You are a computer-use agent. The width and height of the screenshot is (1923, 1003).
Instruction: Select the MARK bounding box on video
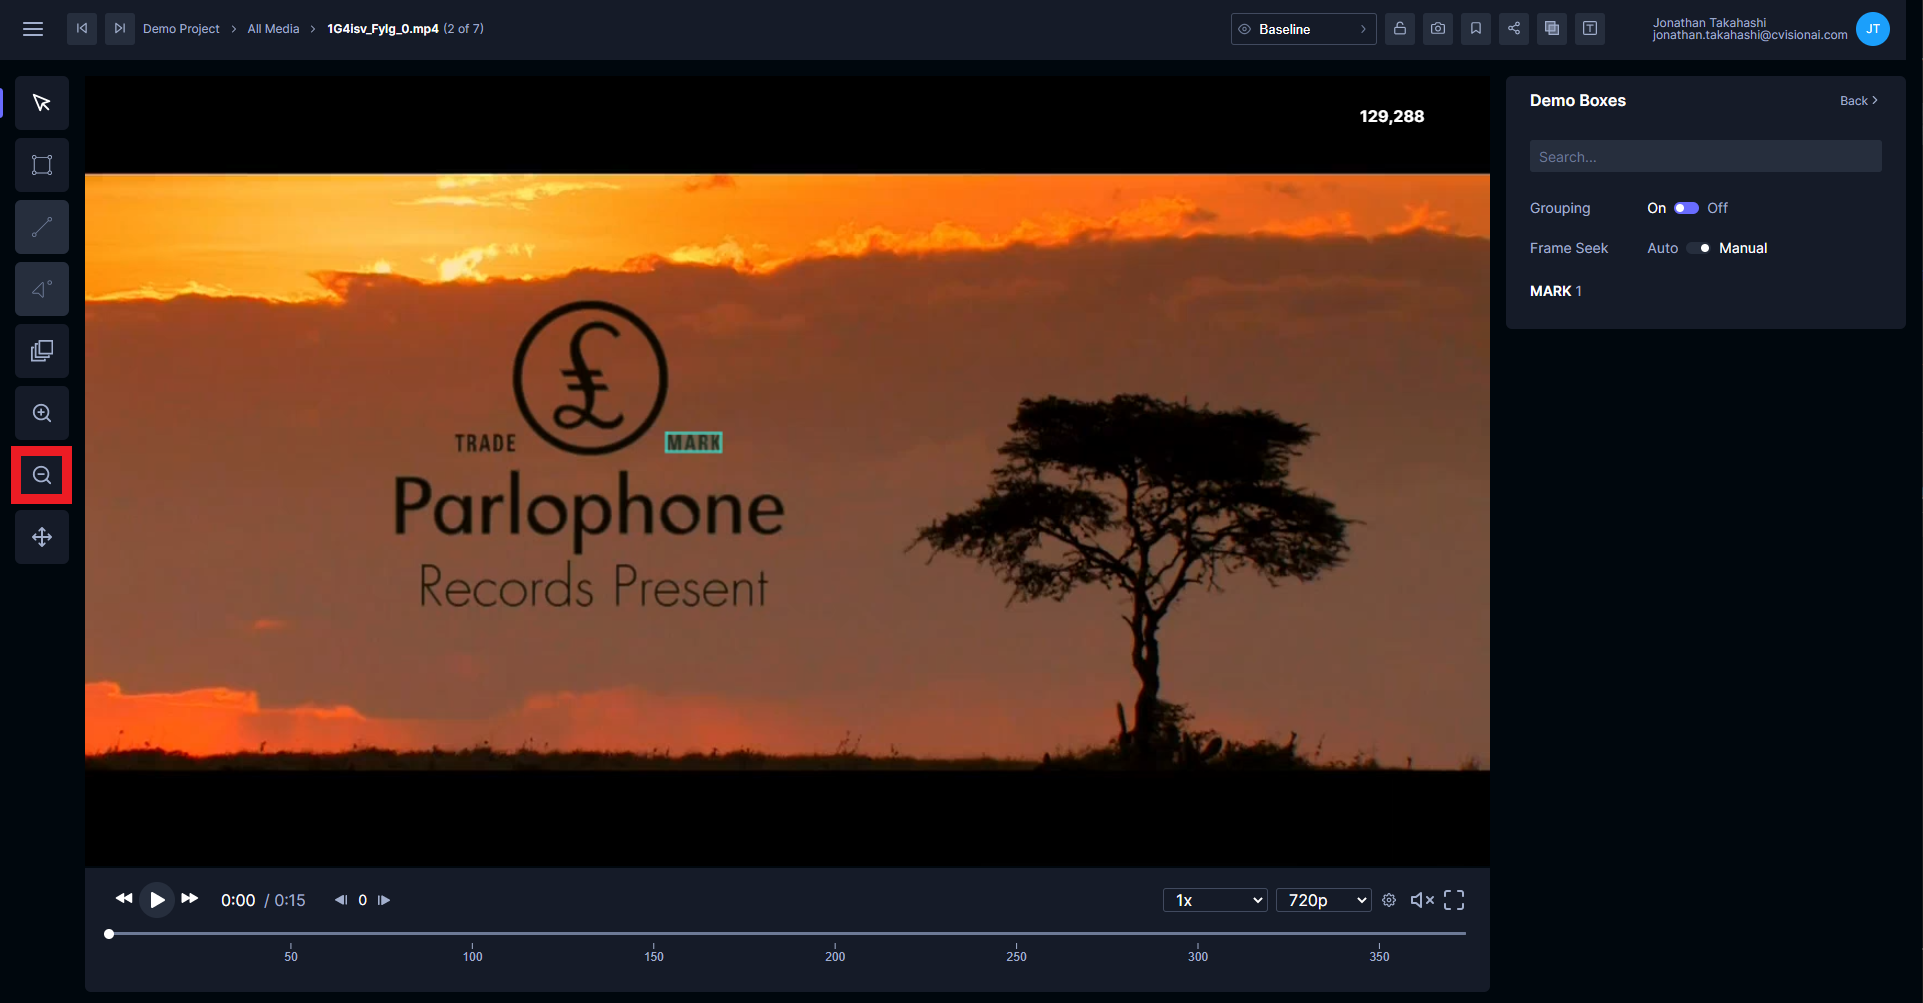[x=694, y=442]
